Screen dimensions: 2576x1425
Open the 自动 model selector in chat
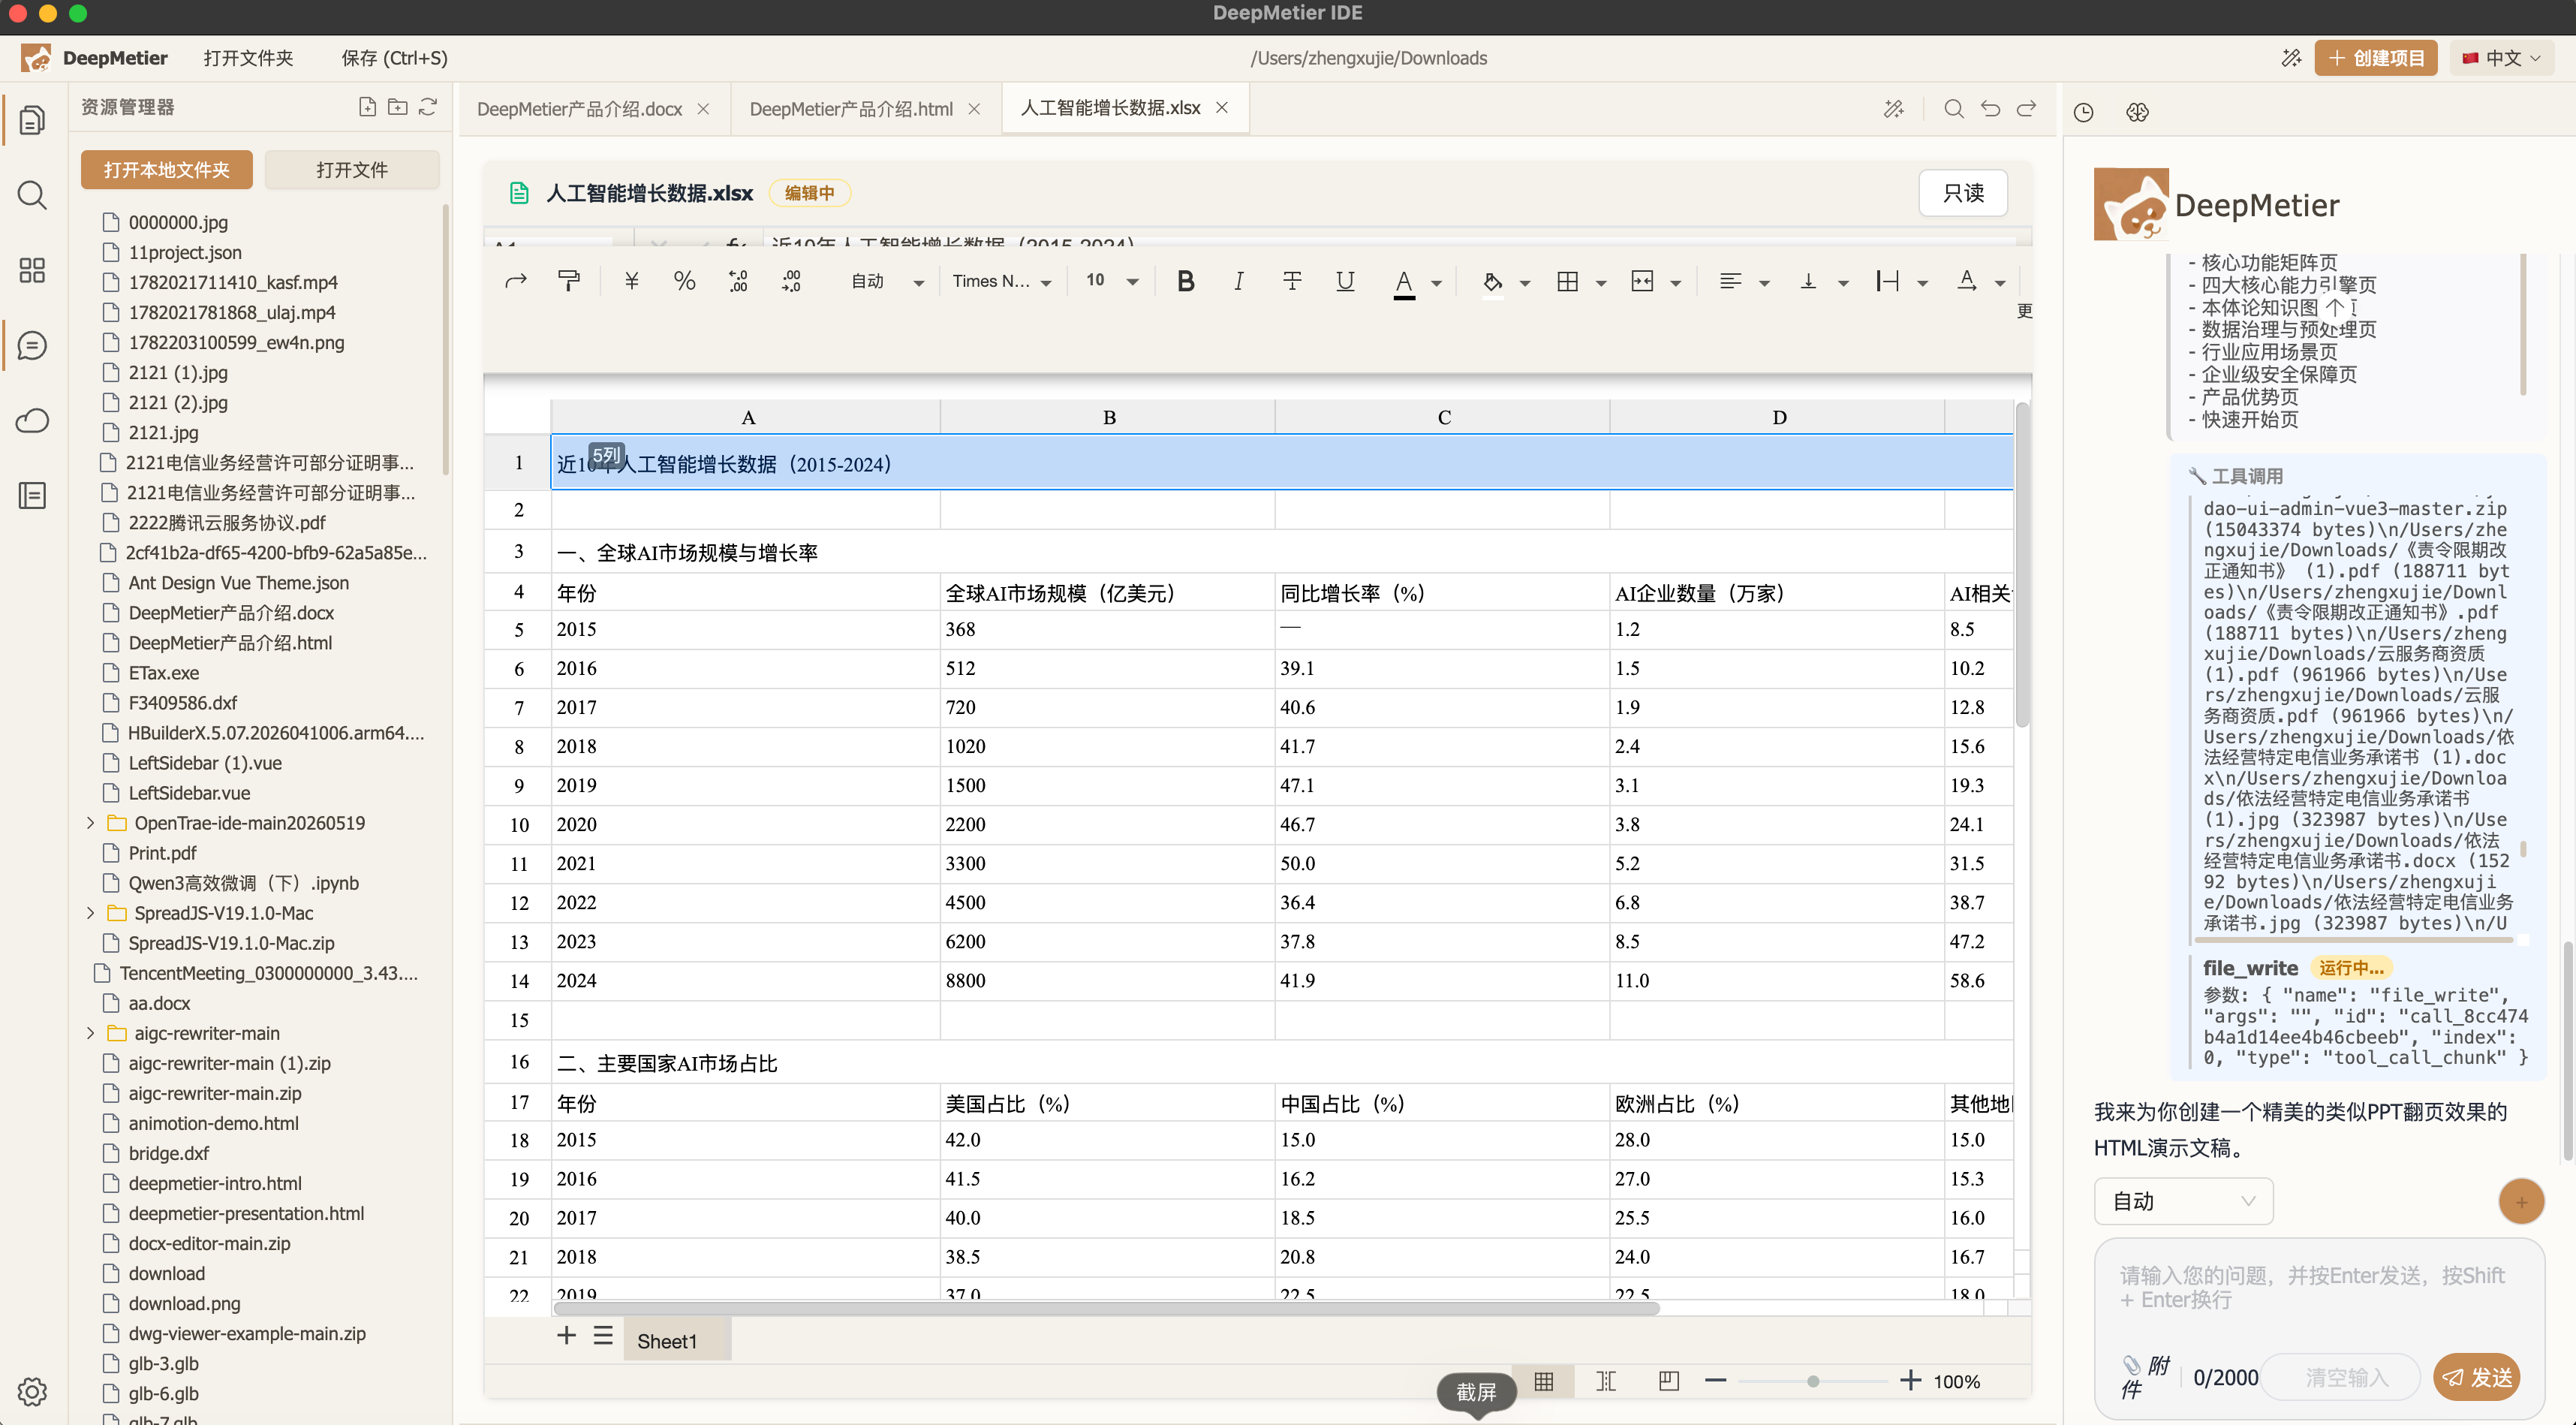[x=2183, y=1200]
